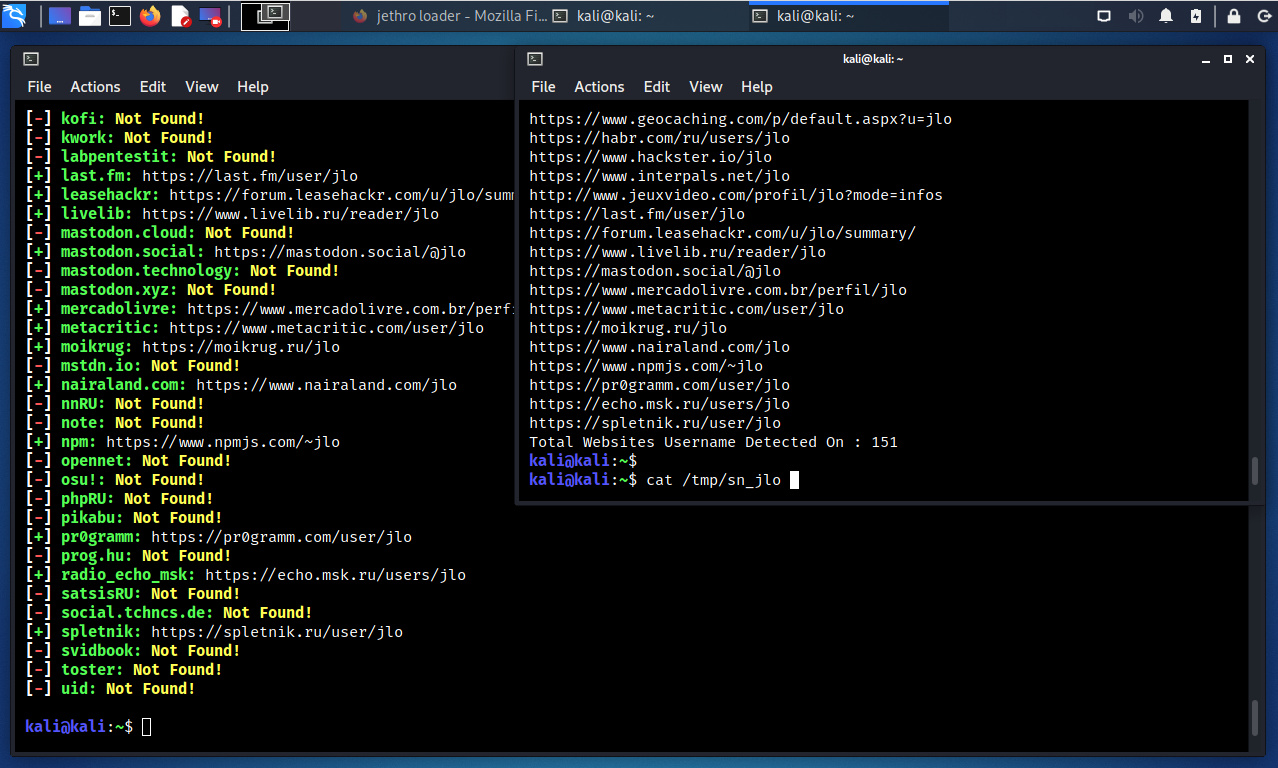This screenshot has width=1278, height=768.
Task: Click the workspace switcher thumbnail
Action: [x=265, y=16]
